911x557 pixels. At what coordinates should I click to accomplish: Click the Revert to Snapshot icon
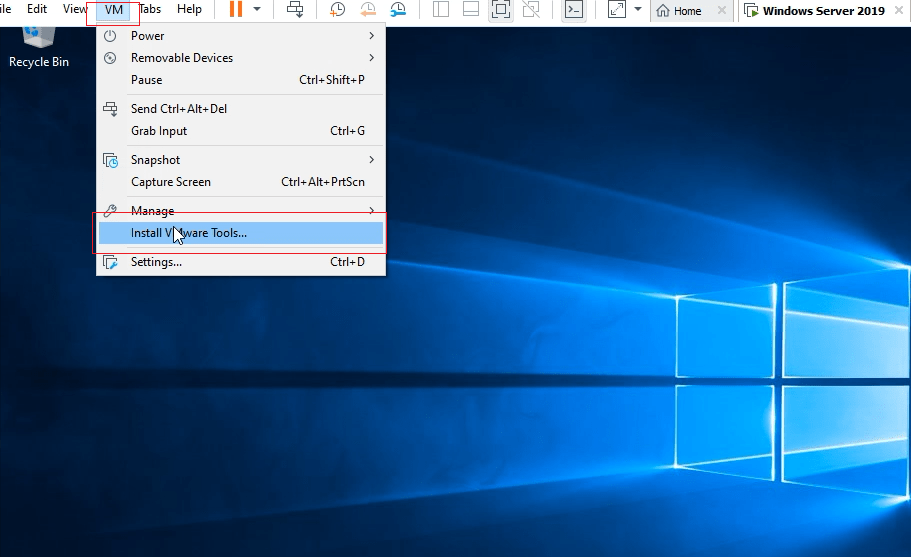click(368, 9)
